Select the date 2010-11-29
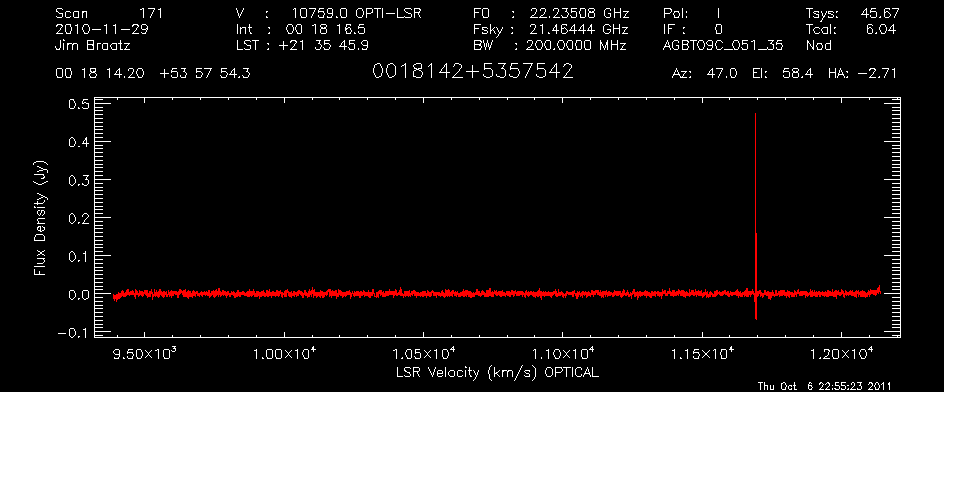This screenshot has height=490, width=962. tap(102, 29)
